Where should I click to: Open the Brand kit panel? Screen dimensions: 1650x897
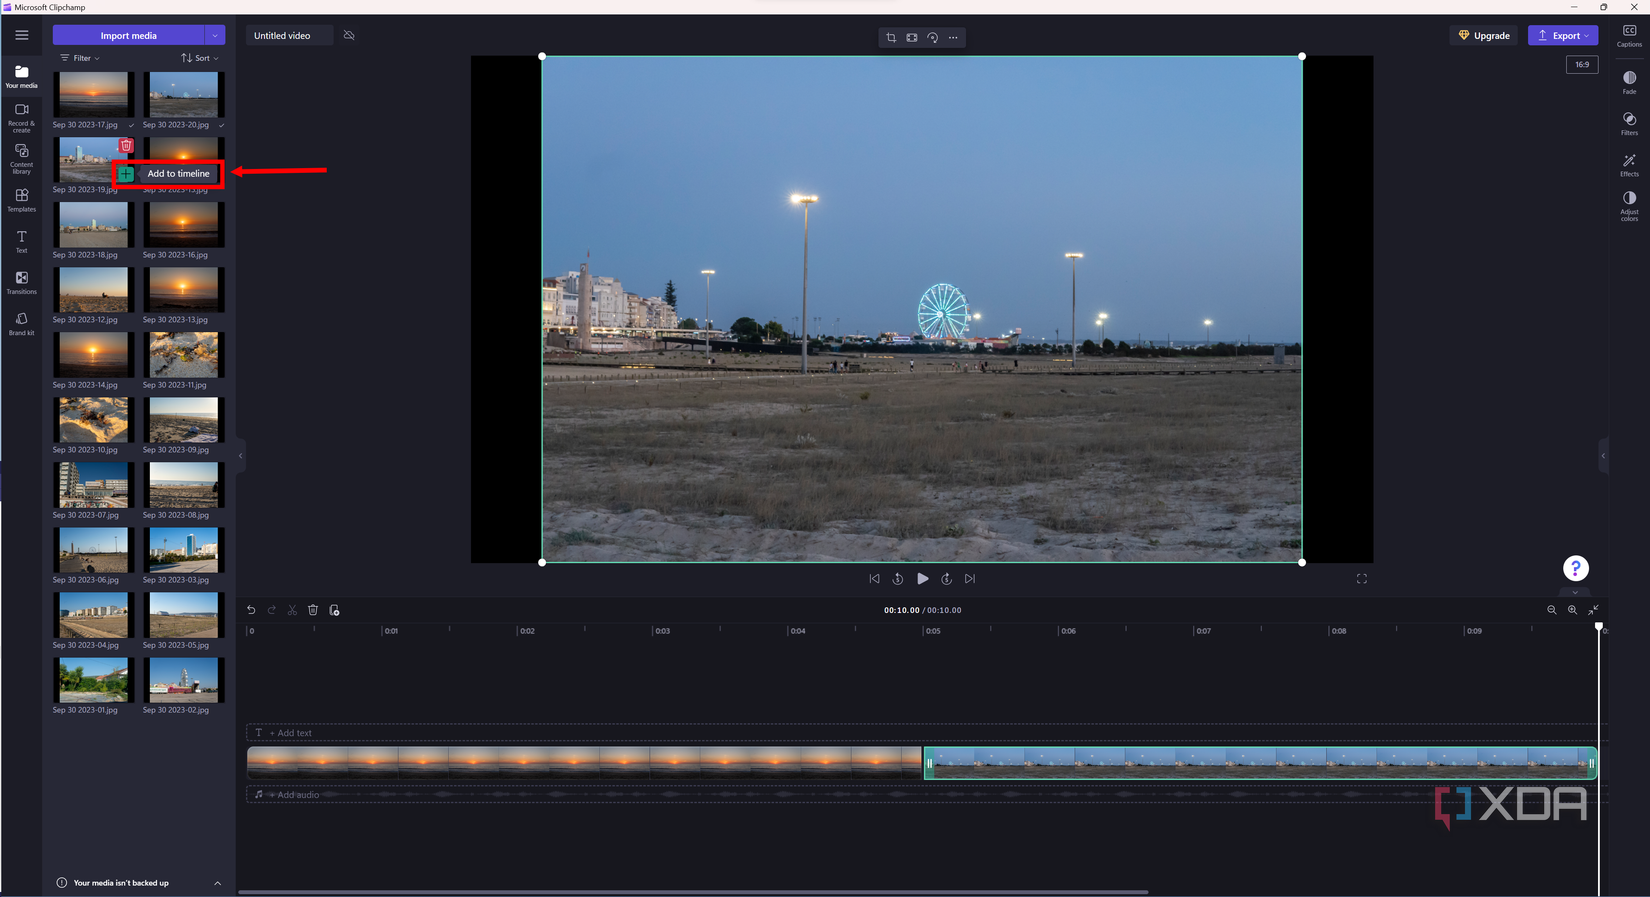(x=21, y=324)
